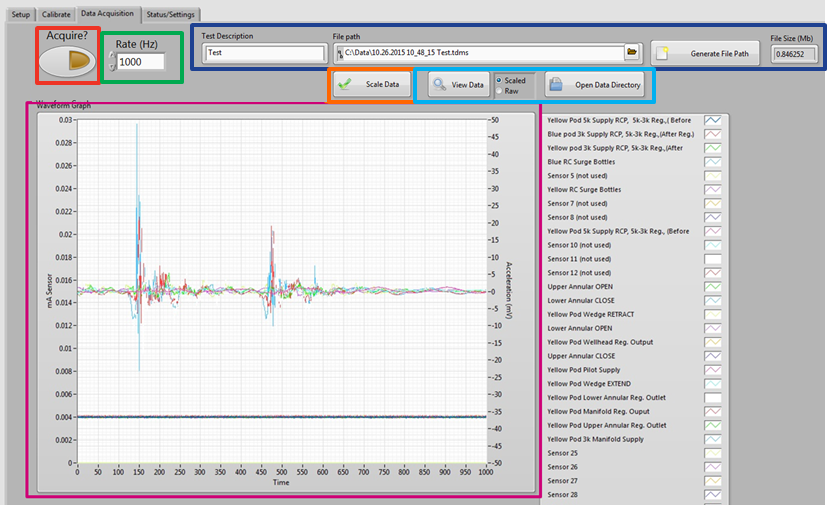The width and height of the screenshot is (827, 505).
Task: Select the Raw radio option
Action: pos(500,91)
